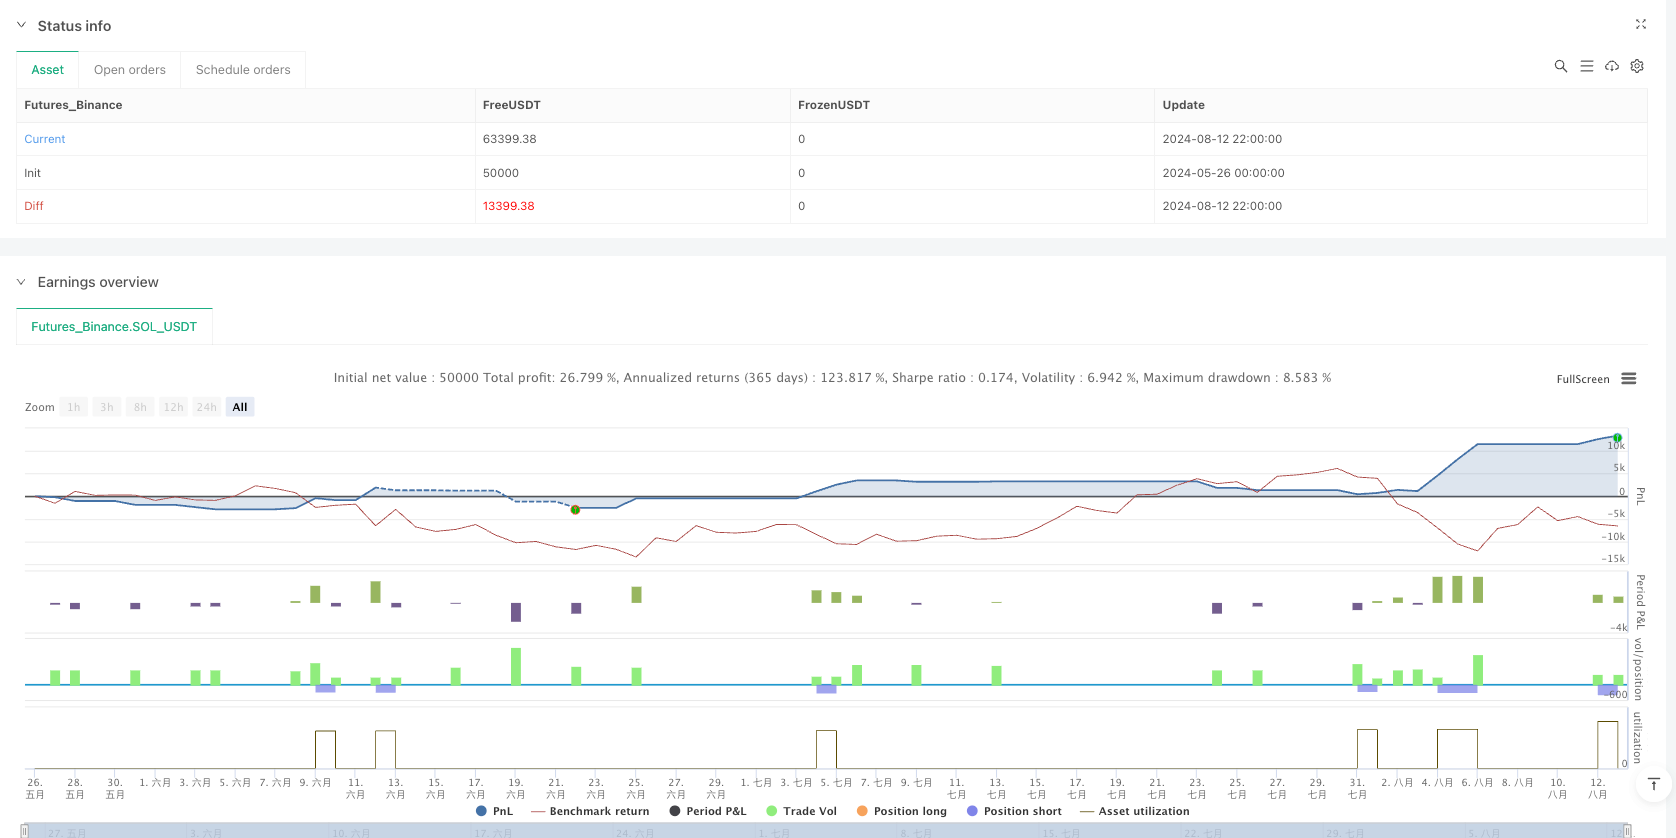This screenshot has height=838, width=1676.
Task: Switch to the Schedule orders tab
Action: tap(243, 70)
